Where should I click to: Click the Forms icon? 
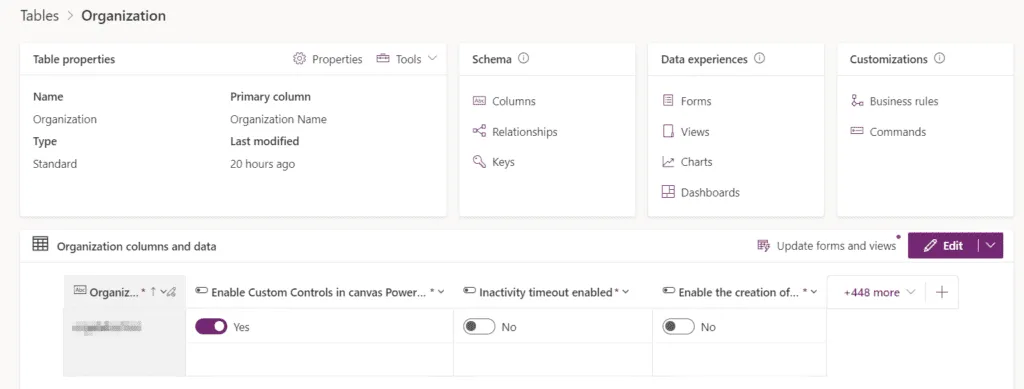[668, 101]
